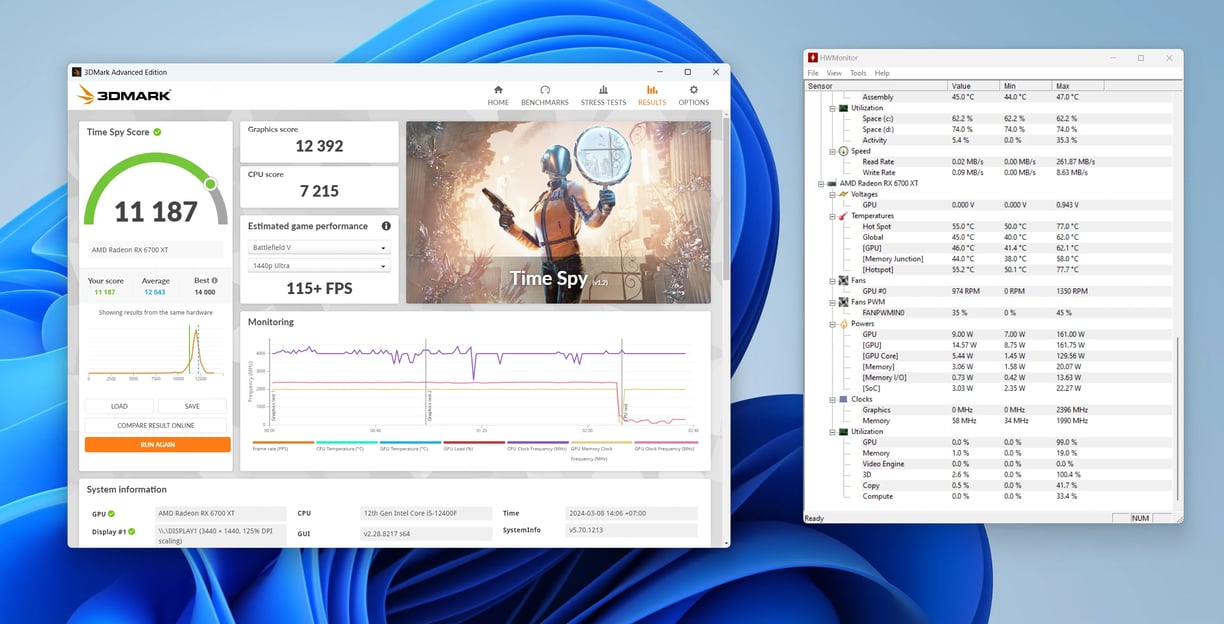Collapse the Clocks tree node
Viewport: 1224px width, 624px height.
(x=832, y=399)
